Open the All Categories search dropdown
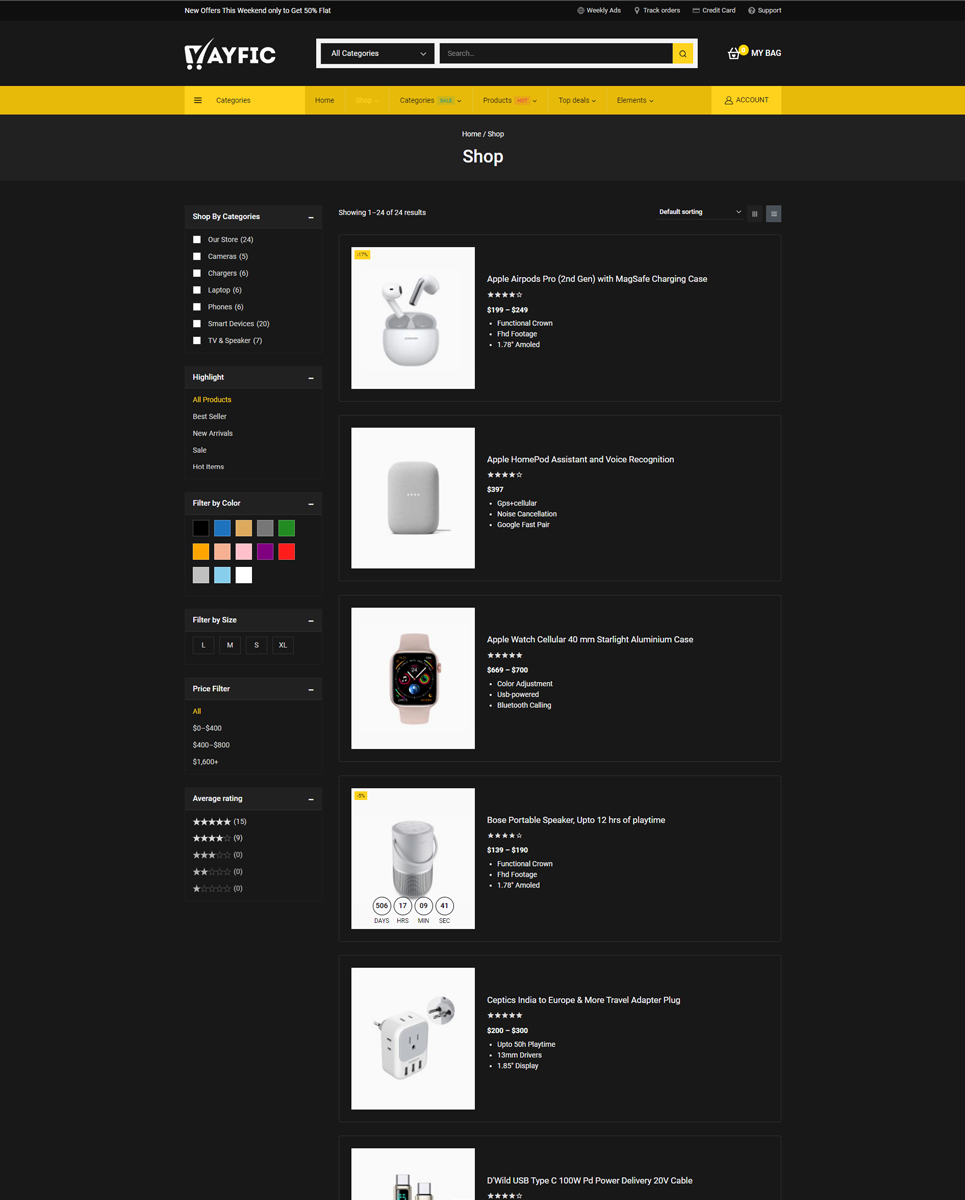This screenshot has height=1200, width=965. click(x=378, y=54)
